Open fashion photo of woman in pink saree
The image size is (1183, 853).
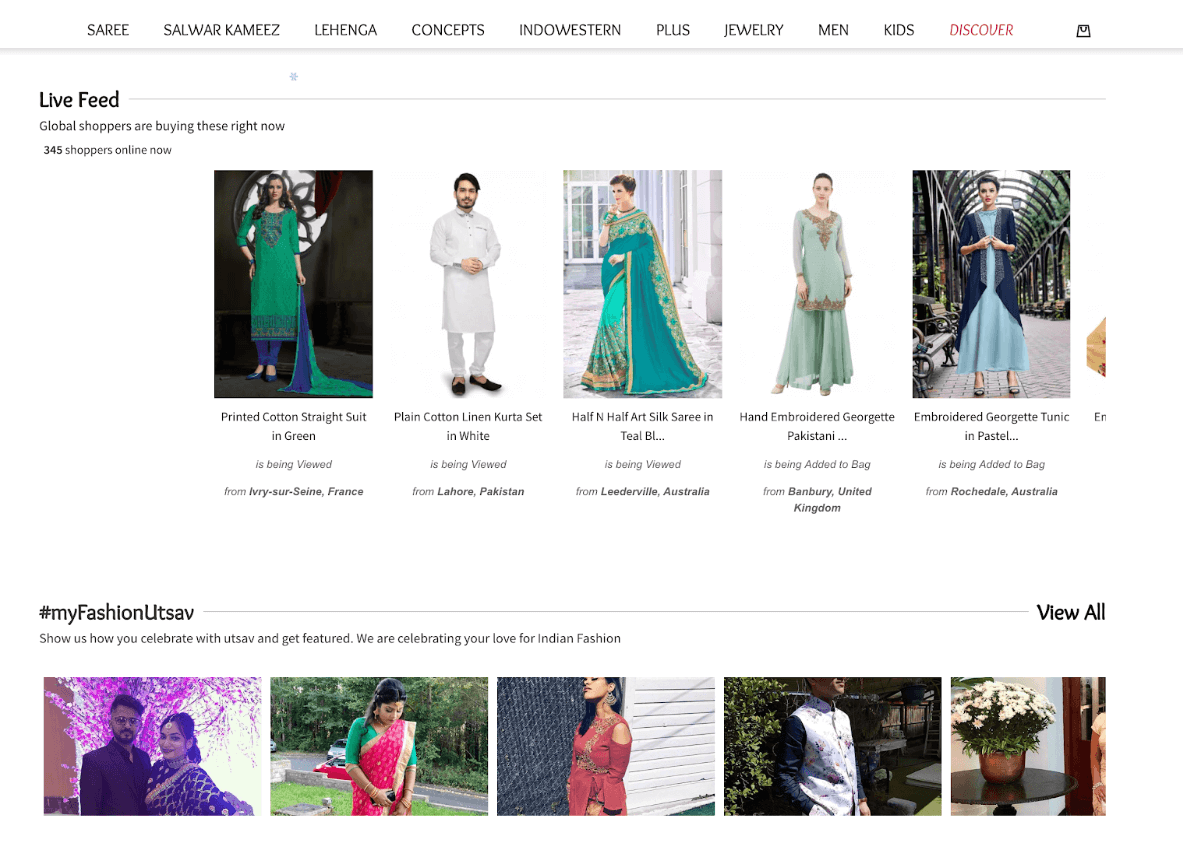click(379, 746)
